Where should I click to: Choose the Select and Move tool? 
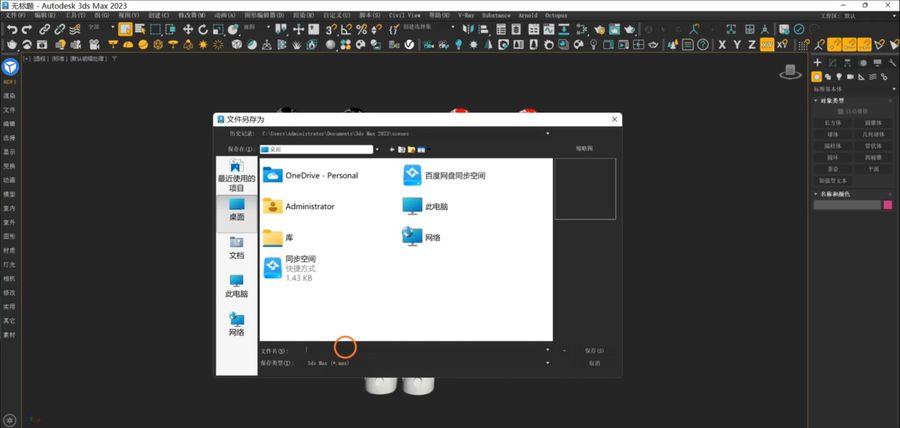(x=188, y=29)
